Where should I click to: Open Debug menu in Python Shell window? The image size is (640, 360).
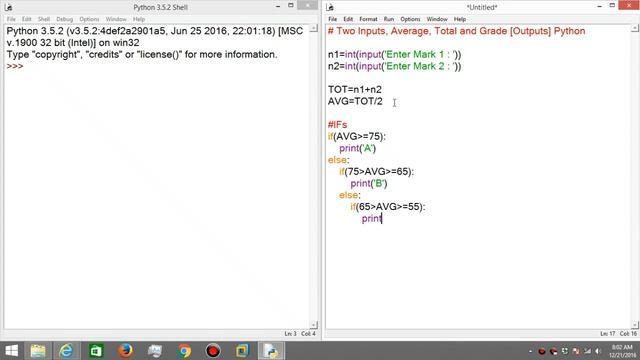coord(64,19)
